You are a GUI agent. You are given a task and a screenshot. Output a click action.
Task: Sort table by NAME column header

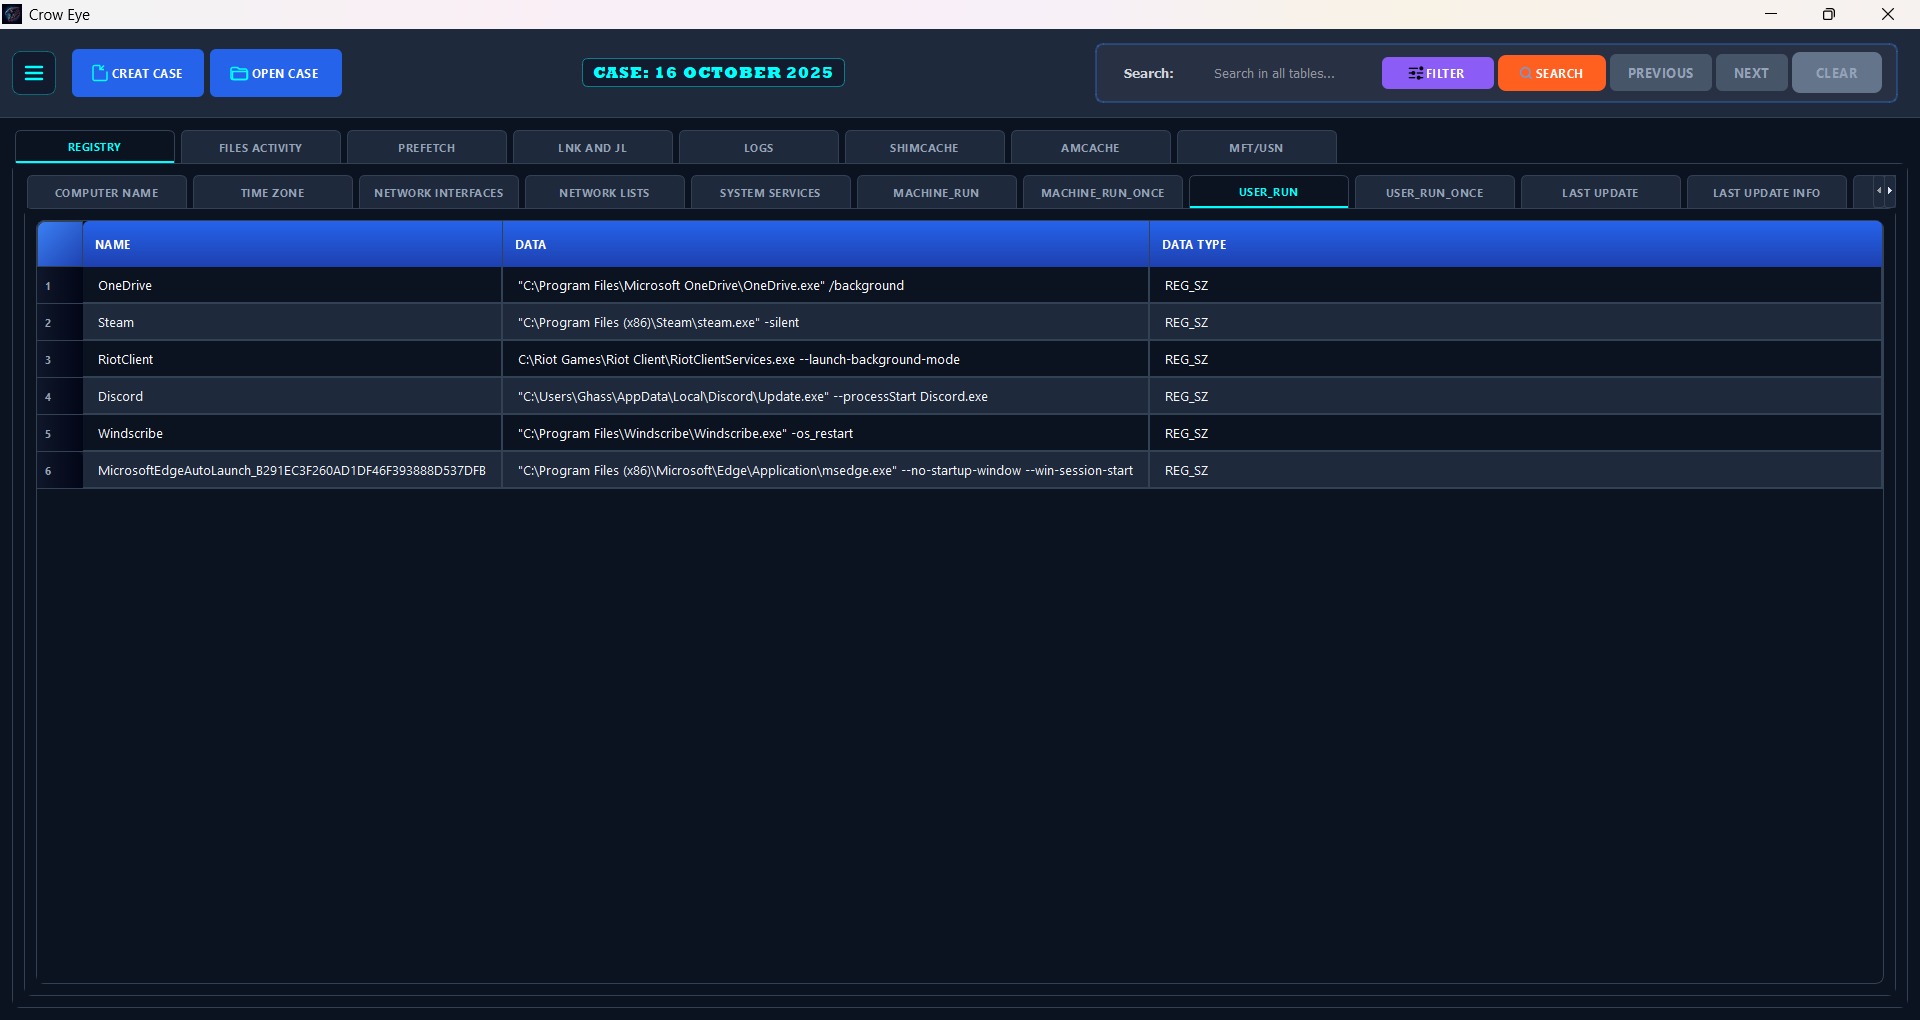tap(292, 244)
